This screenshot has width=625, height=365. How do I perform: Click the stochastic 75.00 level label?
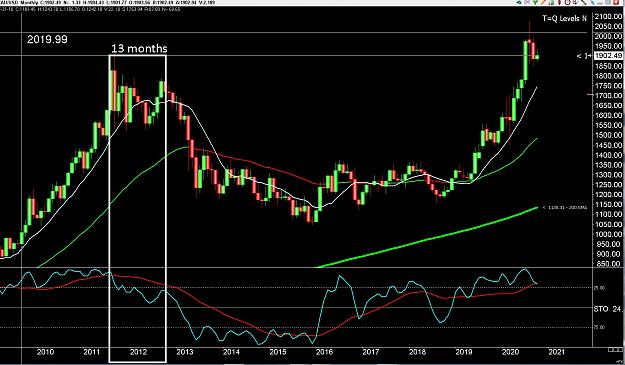point(600,327)
